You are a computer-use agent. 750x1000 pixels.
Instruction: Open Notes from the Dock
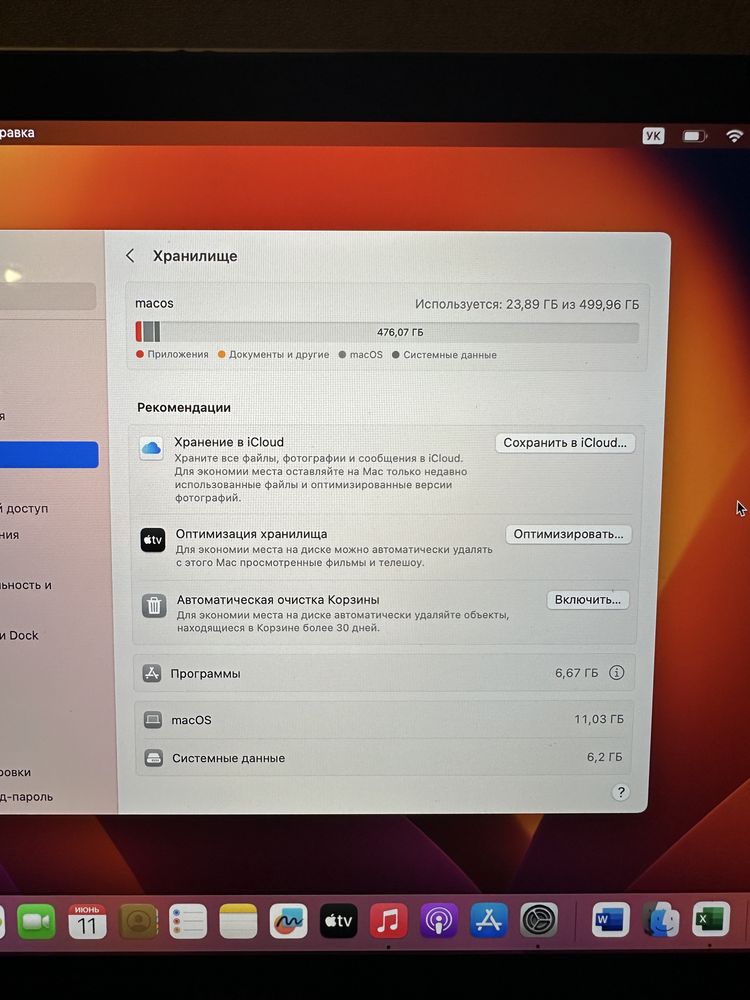(238, 921)
